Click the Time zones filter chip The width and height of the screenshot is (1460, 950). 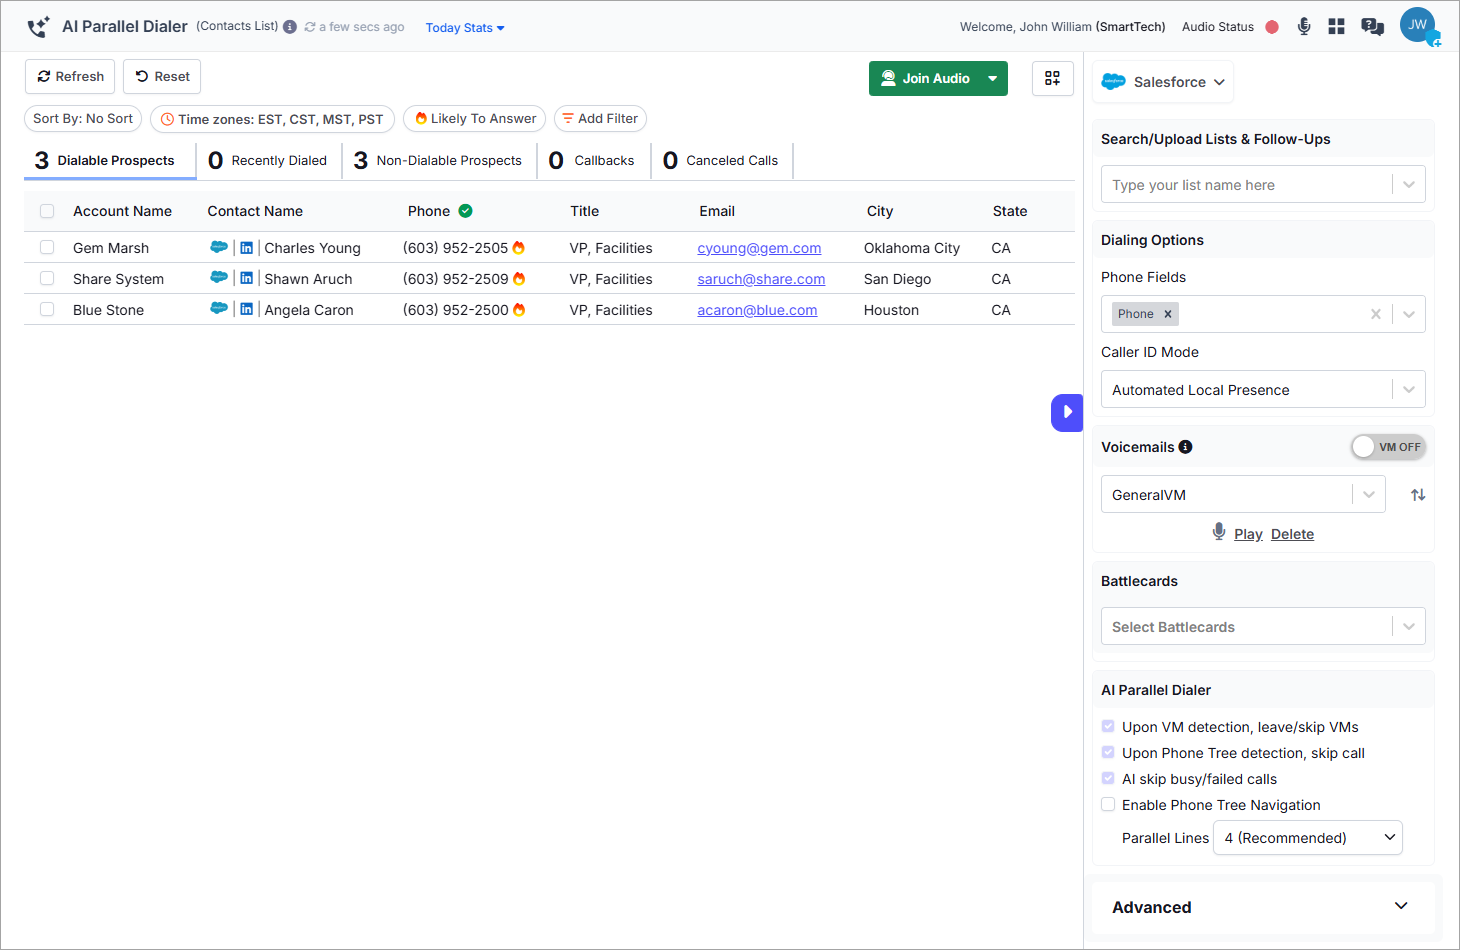(272, 119)
